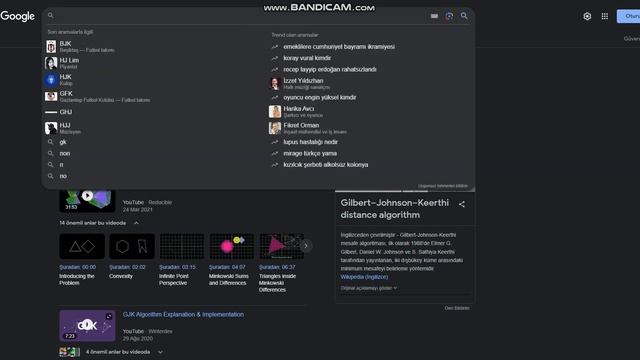This screenshot has width=640, height=360.
Task: Play the 31:53 YouTube video thumbnail
Action: (x=87, y=201)
